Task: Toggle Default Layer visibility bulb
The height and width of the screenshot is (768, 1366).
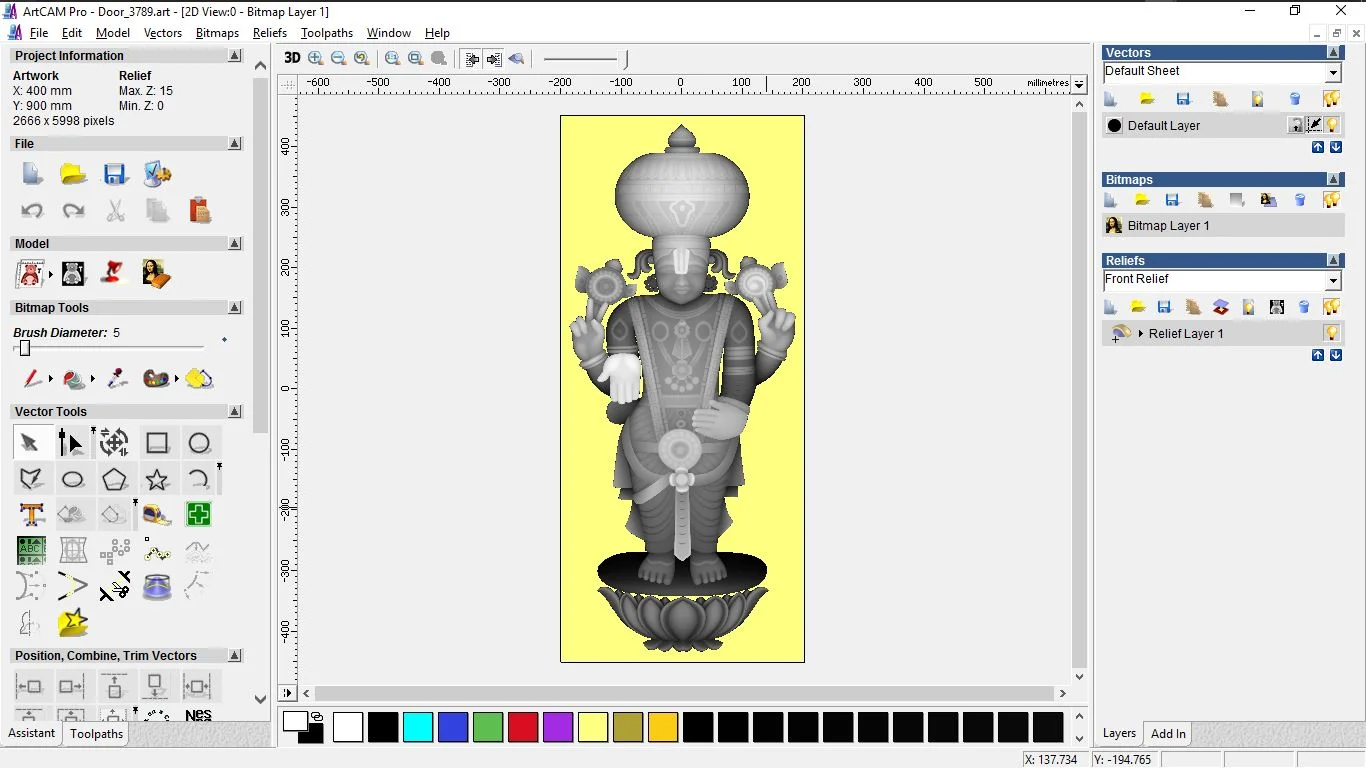Action: pos(1332,125)
